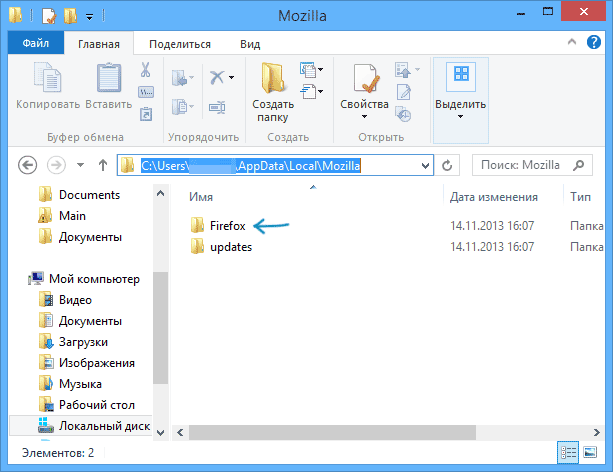Screen dimensions: 613x472
Task: Switch to Details view in status bar
Action: pyautogui.click(x=568, y=453)
